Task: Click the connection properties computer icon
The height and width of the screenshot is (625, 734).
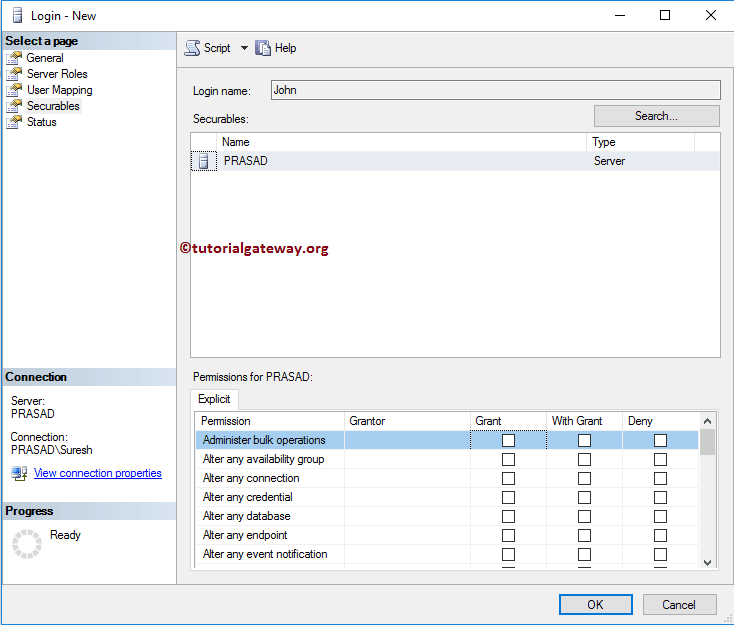Action: pos(19,473)
